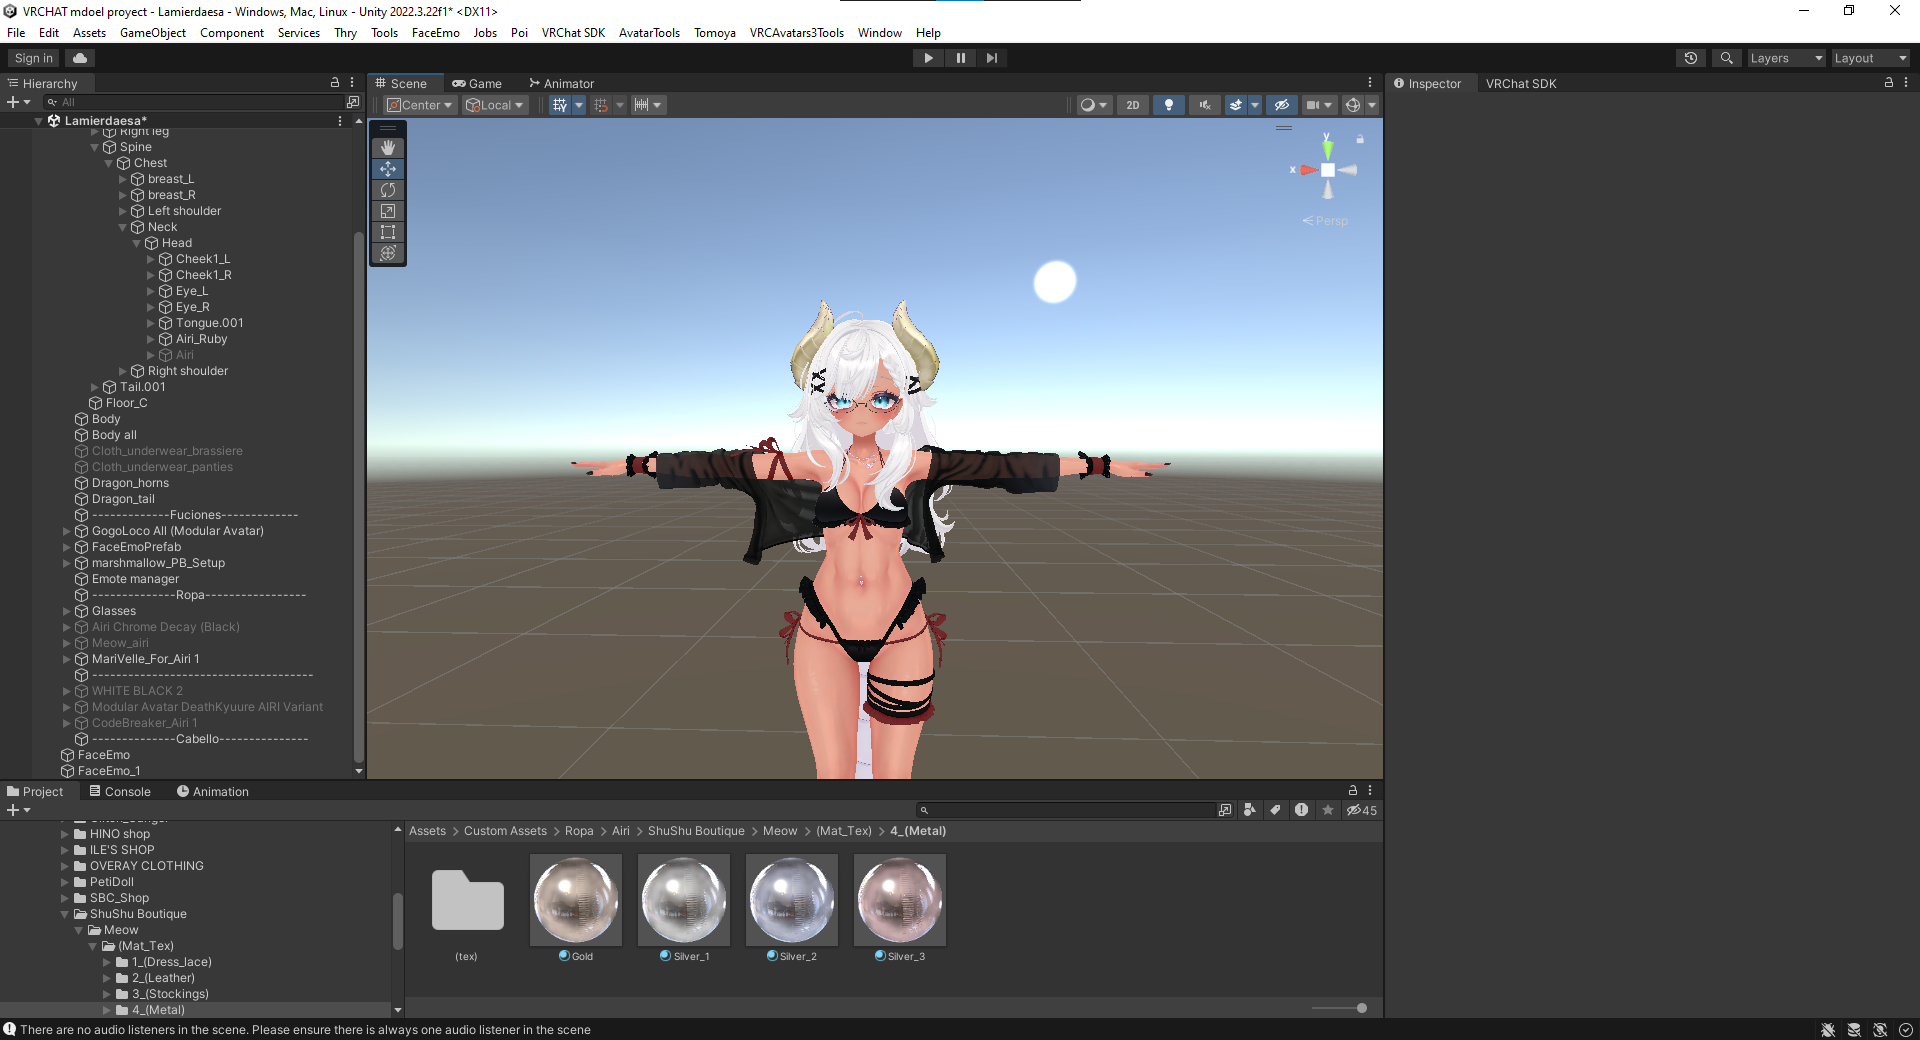Screen dimensions: 1920x1040
Task: Select the Gold material thumbnail
Action: click(x=576, y=900)
